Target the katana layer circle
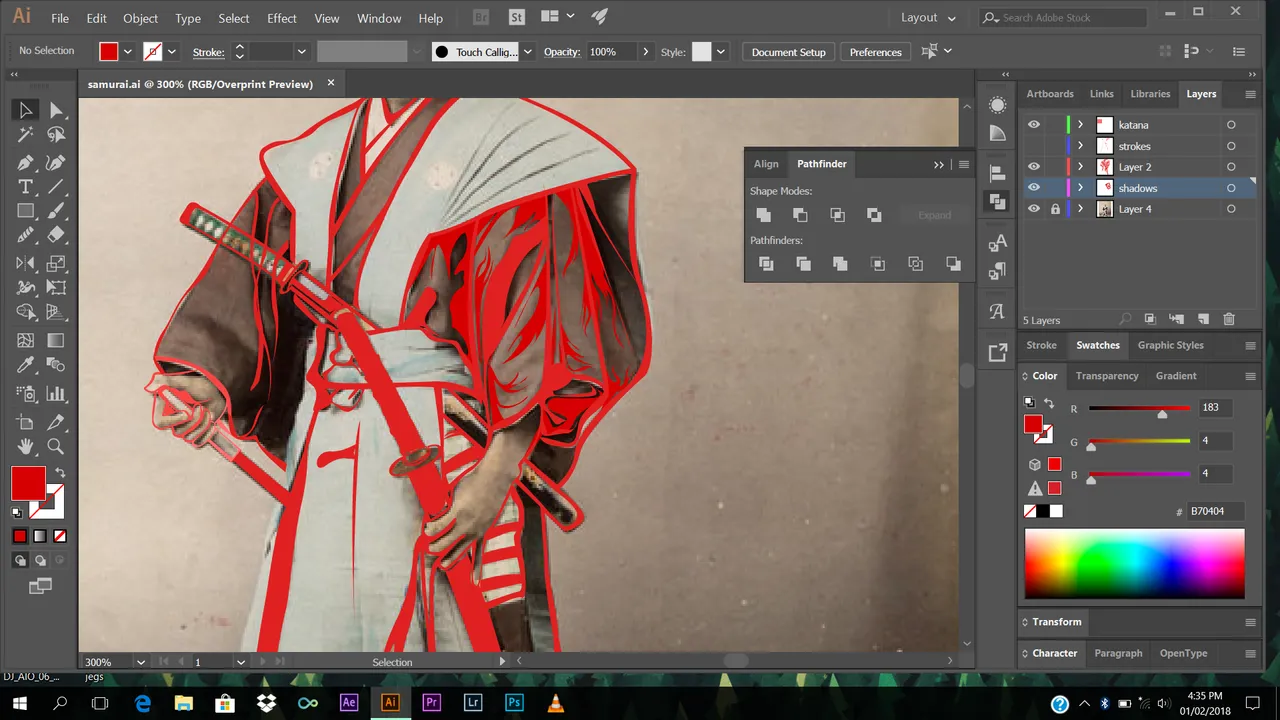The image size is (1280, 720). (1231, 125)
